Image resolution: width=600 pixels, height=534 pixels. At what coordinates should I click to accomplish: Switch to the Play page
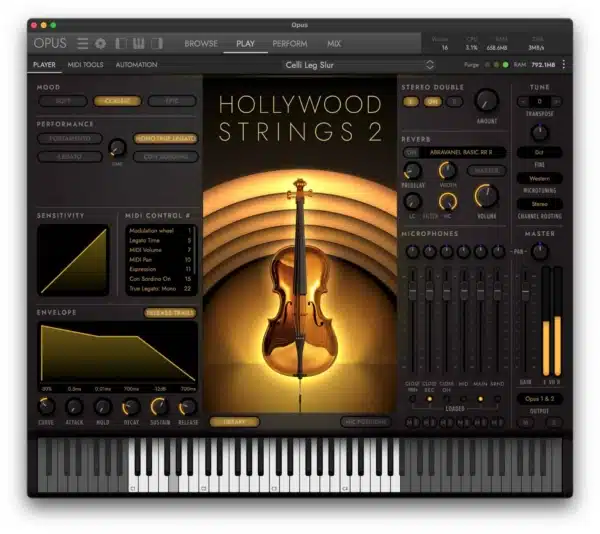click(x=245, y=44)
